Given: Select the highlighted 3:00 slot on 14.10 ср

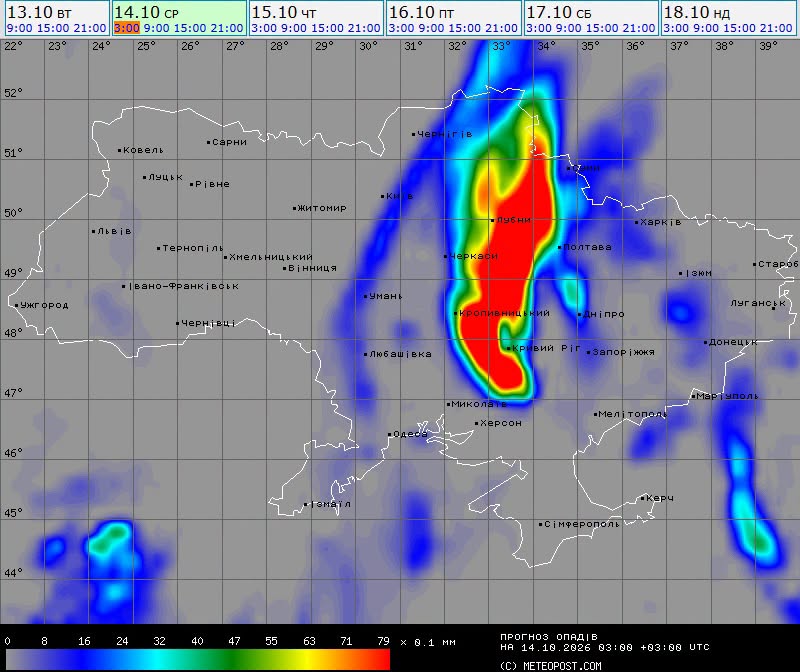Looking at the screenshot, I should click(127, 28).
